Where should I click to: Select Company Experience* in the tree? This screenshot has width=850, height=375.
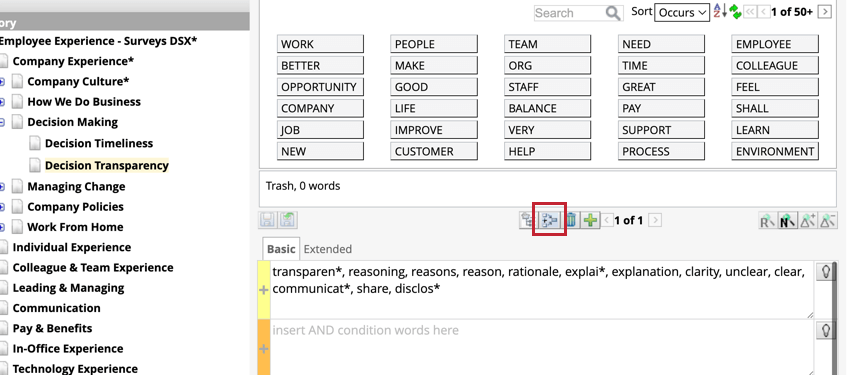coord(73,61)
